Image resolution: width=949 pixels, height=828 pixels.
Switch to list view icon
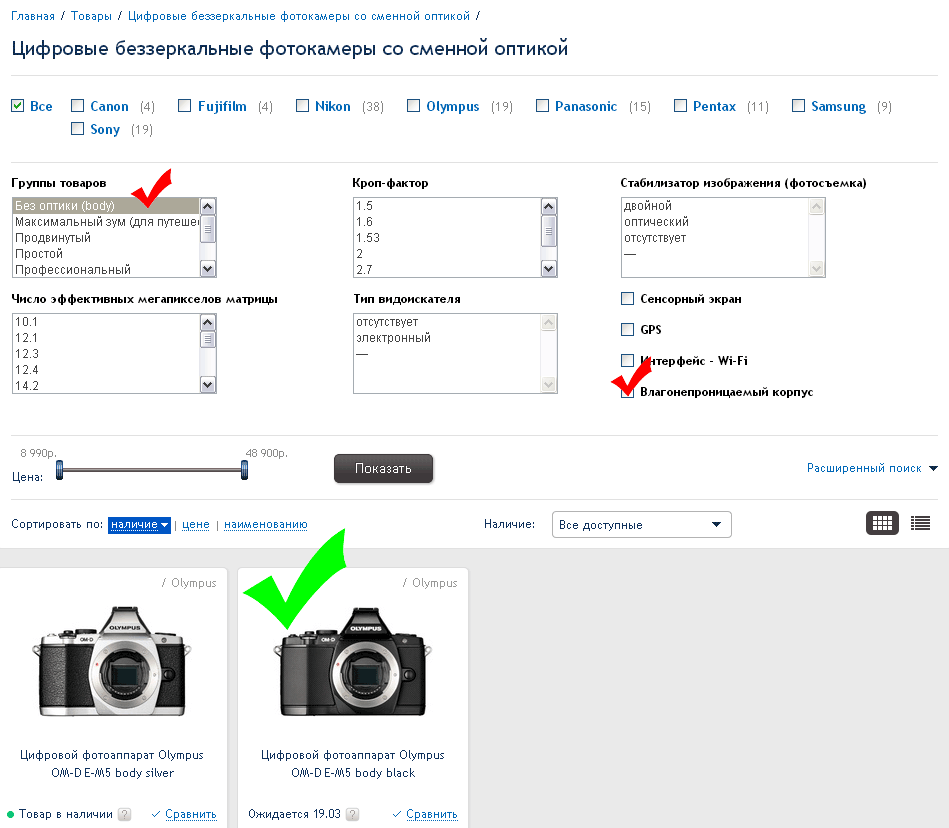click(920, 523)
